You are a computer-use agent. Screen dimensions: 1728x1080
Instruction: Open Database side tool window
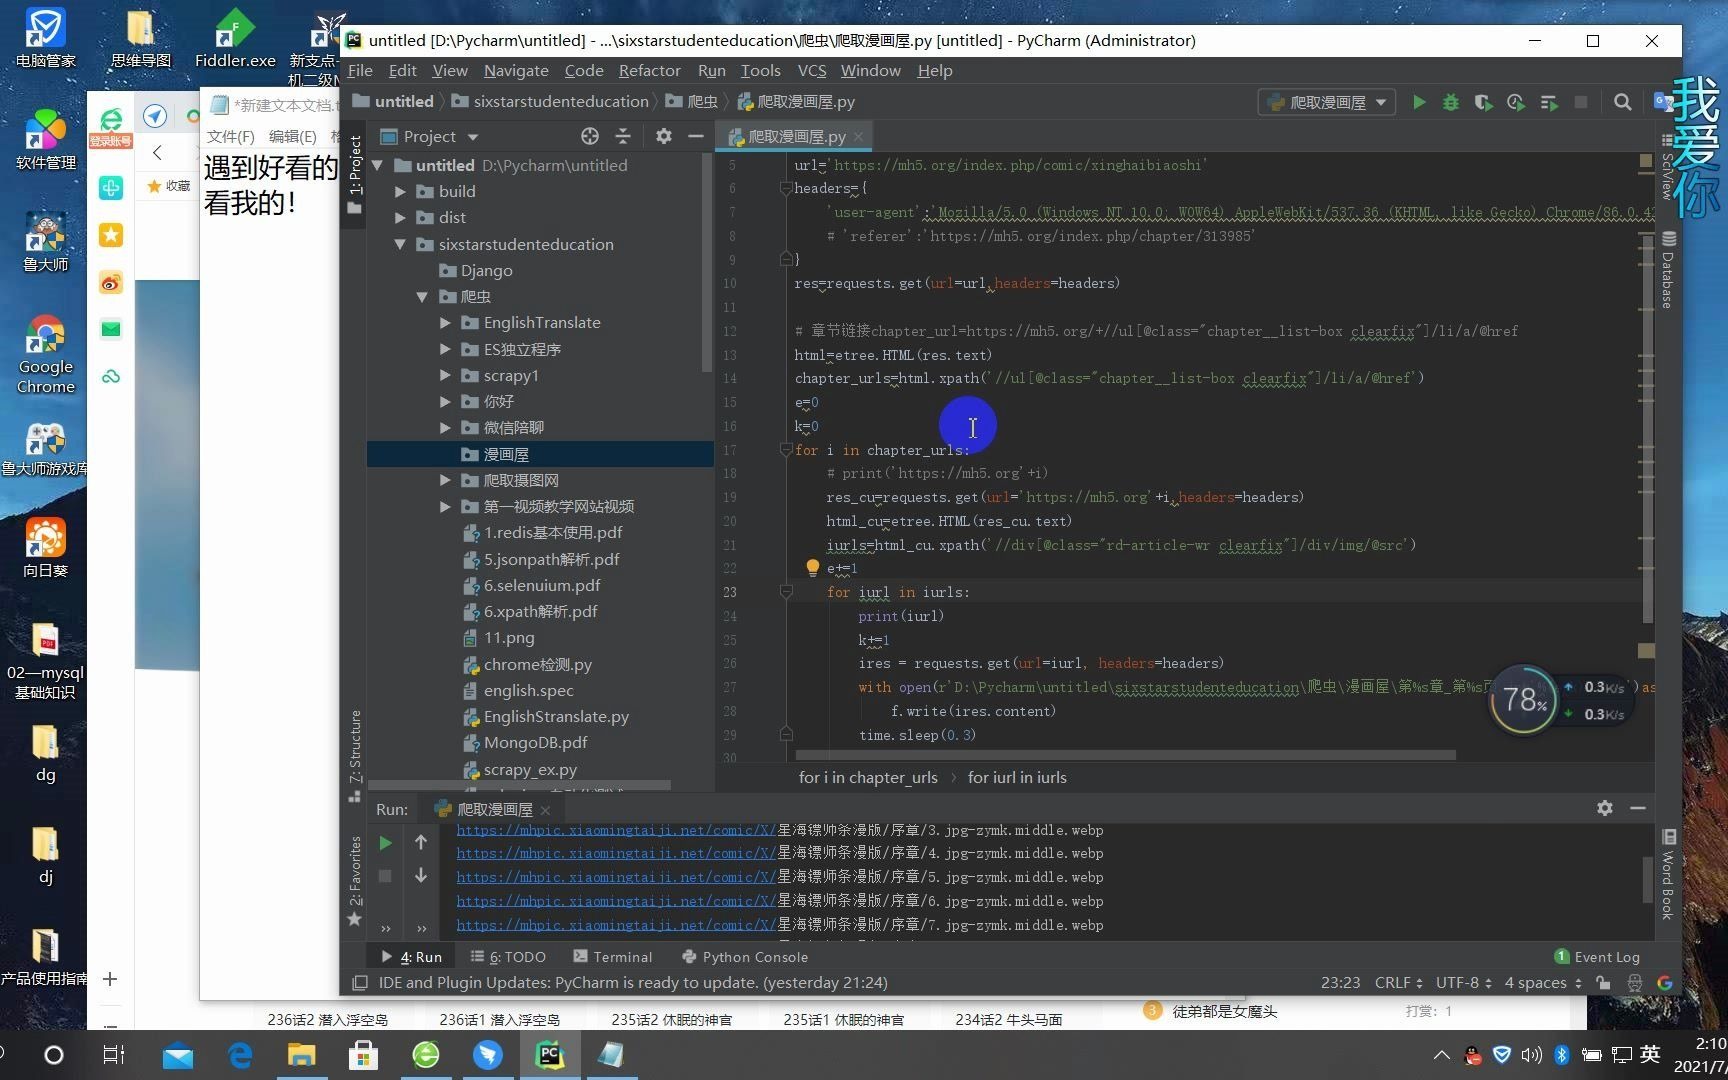coord(1668,270)
